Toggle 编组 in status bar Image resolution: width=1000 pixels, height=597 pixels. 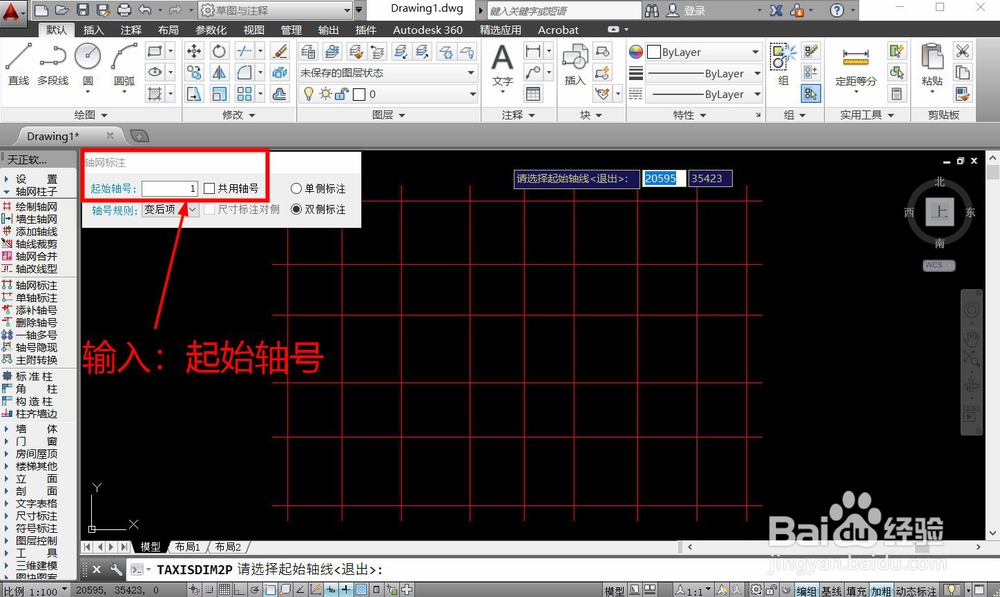806,591
